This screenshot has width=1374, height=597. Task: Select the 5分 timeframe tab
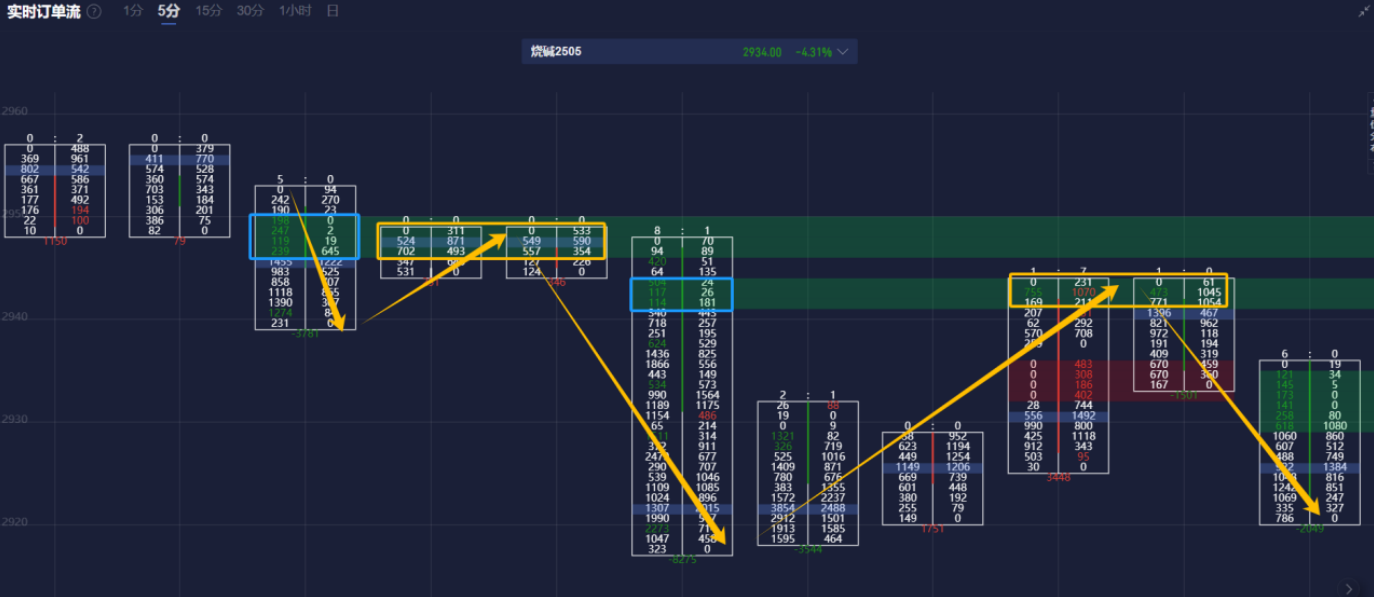169,11
